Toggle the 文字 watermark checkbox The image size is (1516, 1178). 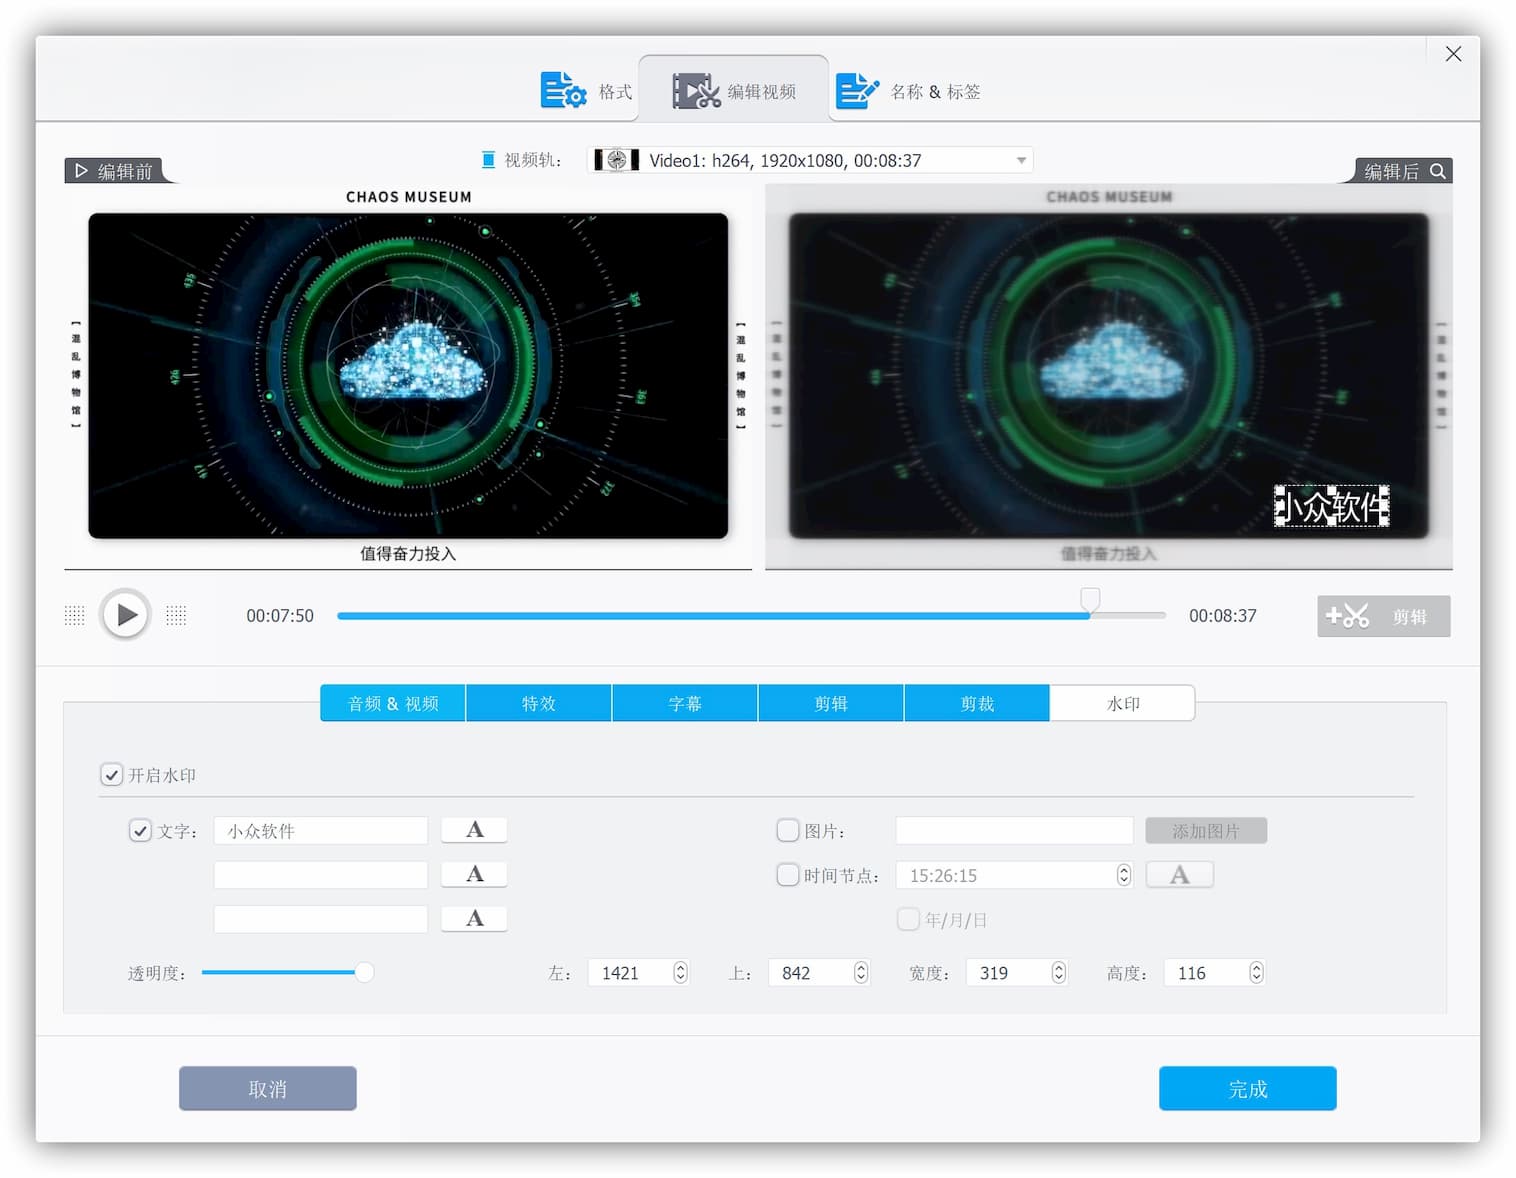point(140,831)
